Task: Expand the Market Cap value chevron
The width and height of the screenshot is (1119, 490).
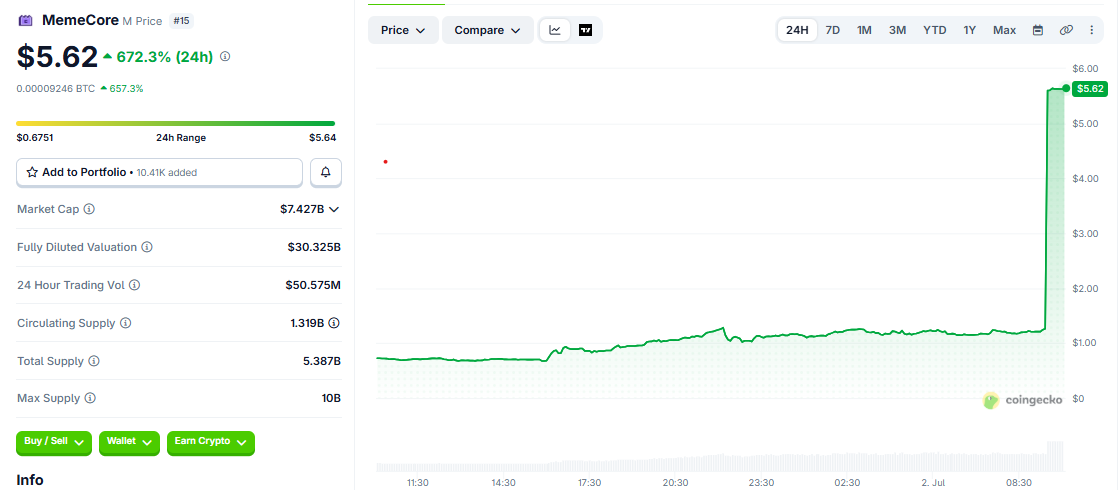Action: (334, 209)
